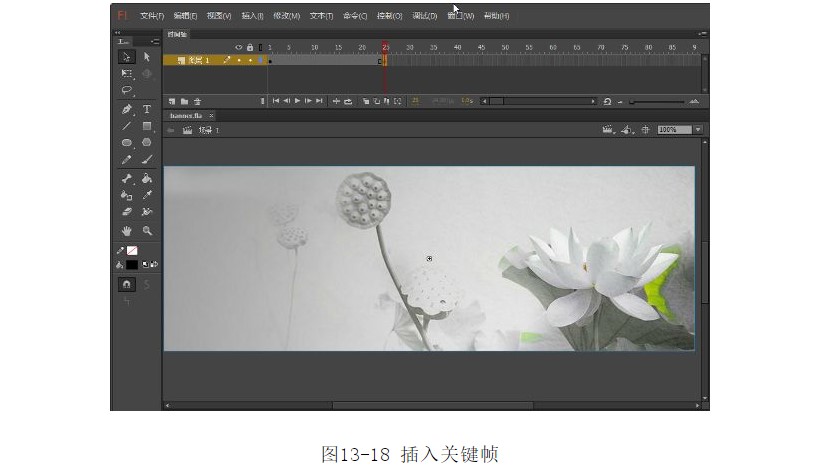This screenshot has width=820, height=468.
Task: Open the stage zoom 100% dropdown
Action: tap(697, 130)
